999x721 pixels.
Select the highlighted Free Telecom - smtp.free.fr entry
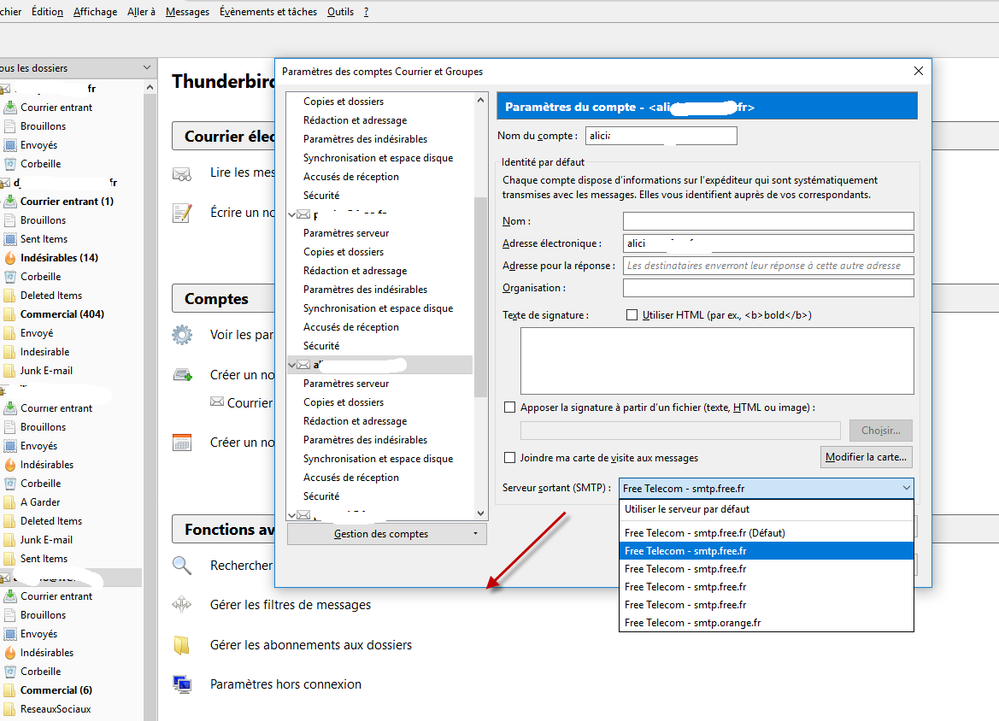pos(766,551)
